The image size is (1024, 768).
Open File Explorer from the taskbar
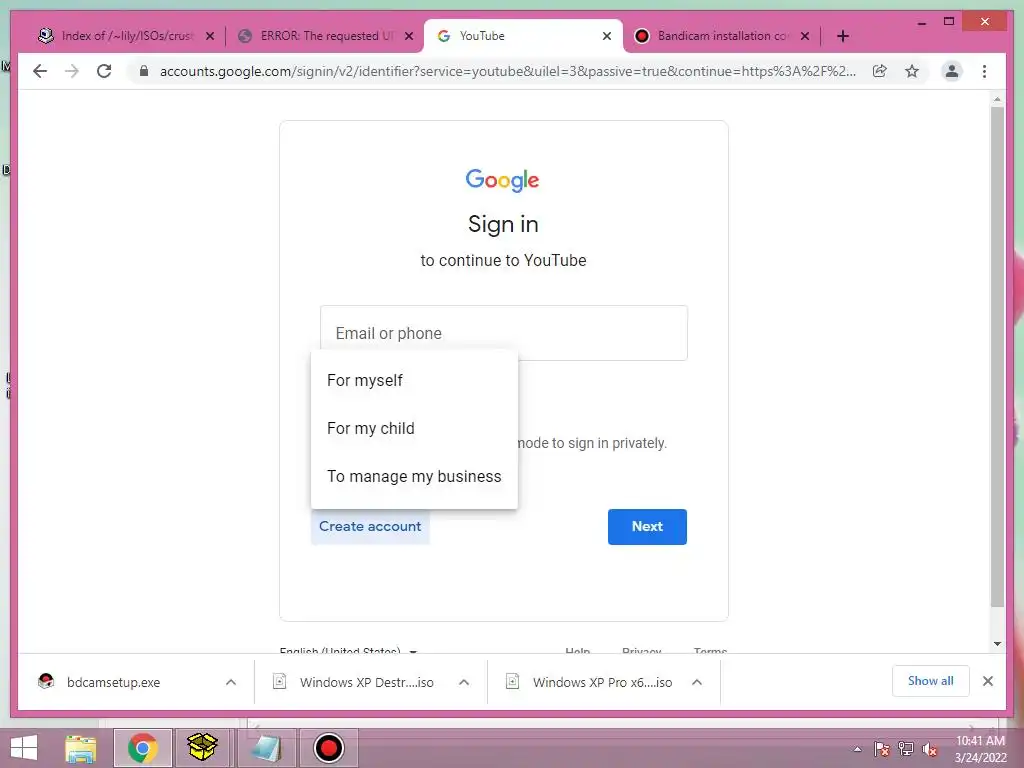pos(80,748)
